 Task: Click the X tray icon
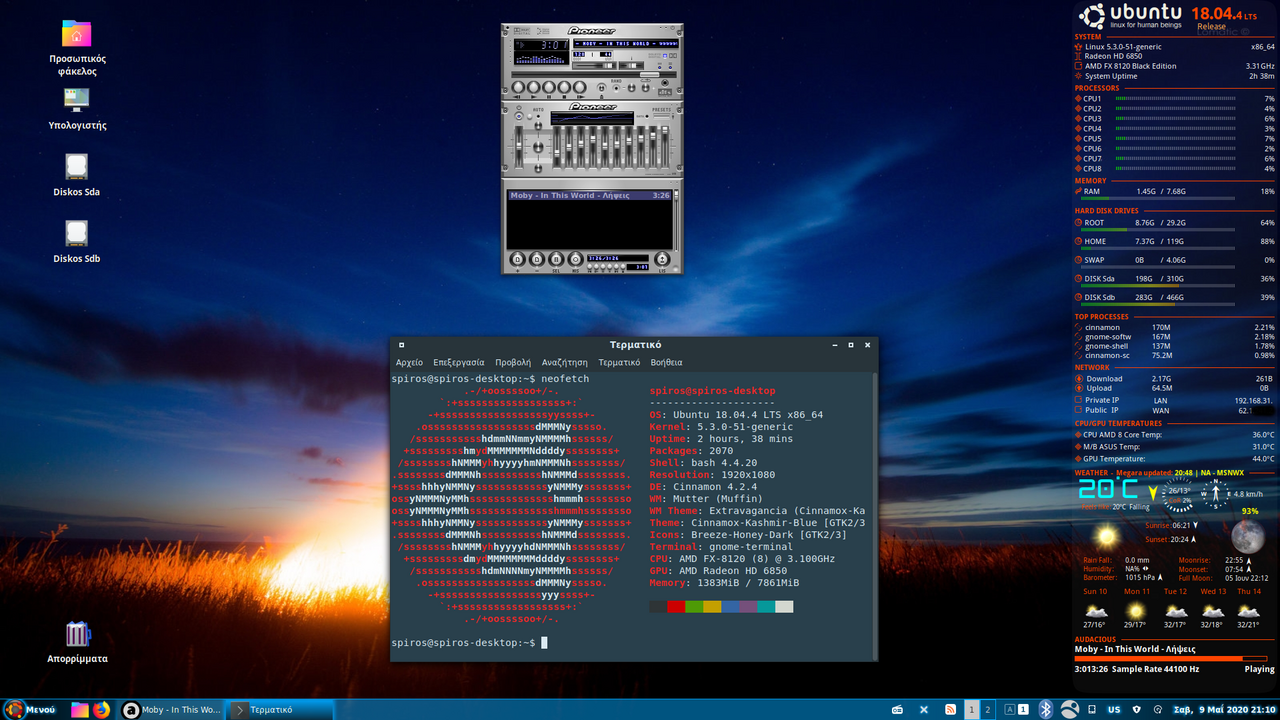point(924,710)
